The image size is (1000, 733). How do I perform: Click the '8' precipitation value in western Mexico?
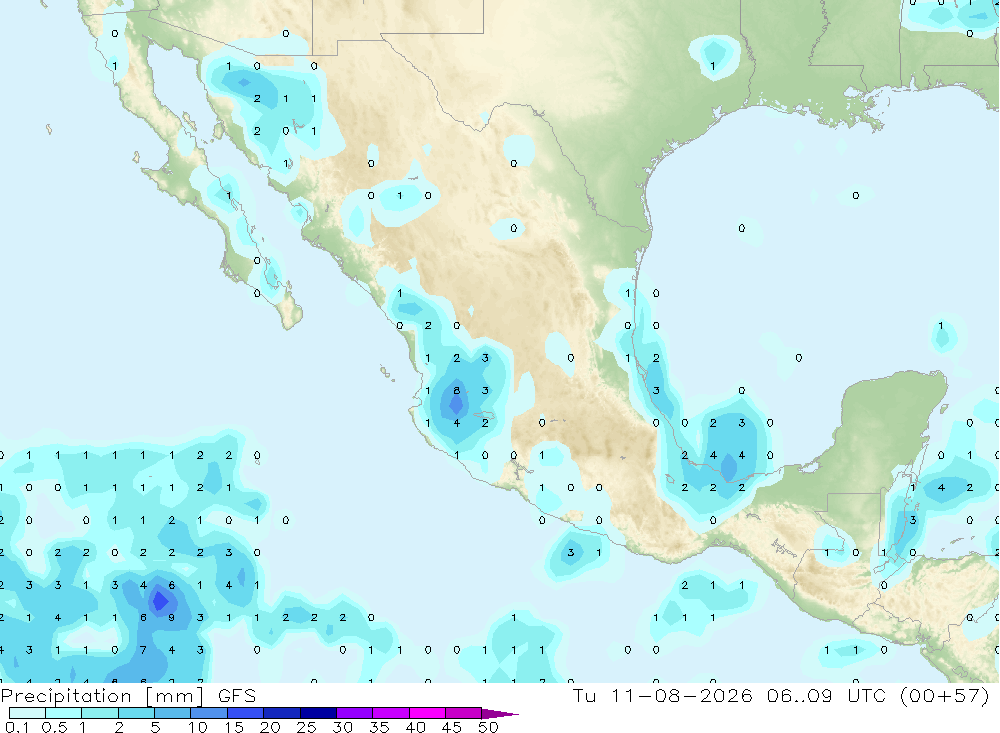tap(457, 390)
